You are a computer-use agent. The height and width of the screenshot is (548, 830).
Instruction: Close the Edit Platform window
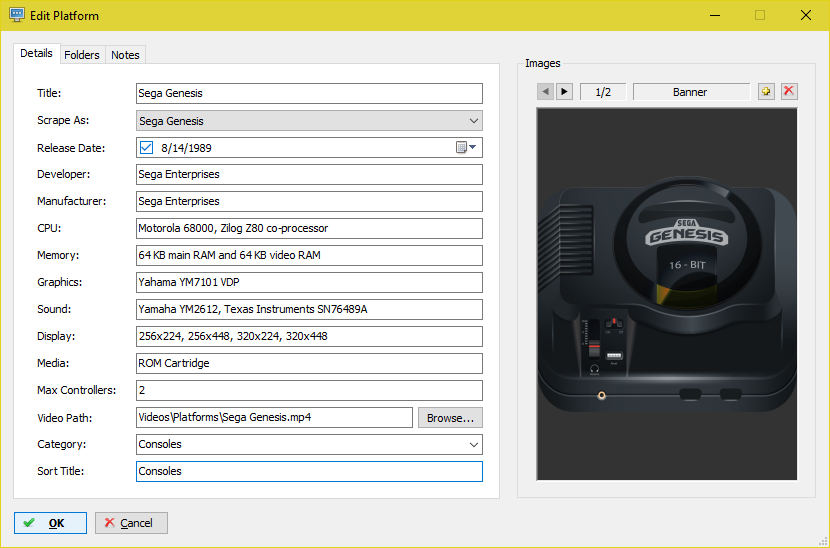(806, 15)
